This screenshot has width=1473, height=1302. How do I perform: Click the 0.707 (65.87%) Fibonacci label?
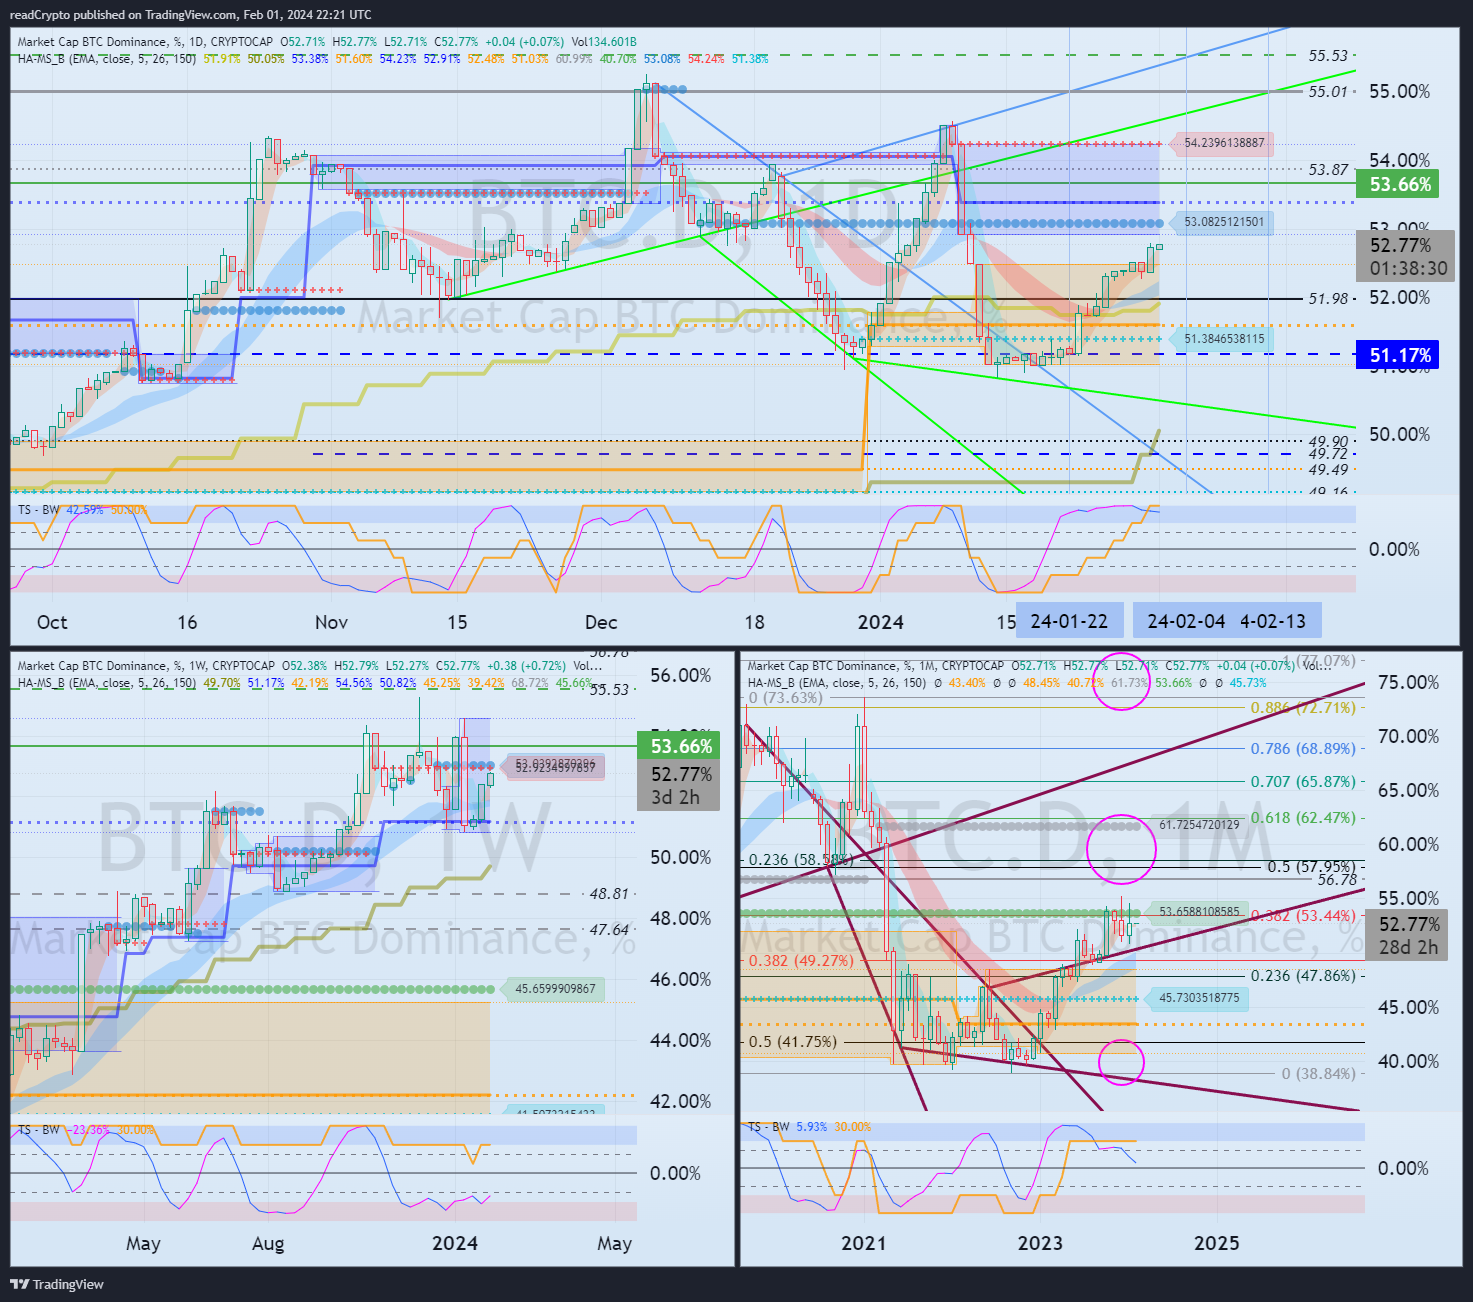[x=1303, y=782]
